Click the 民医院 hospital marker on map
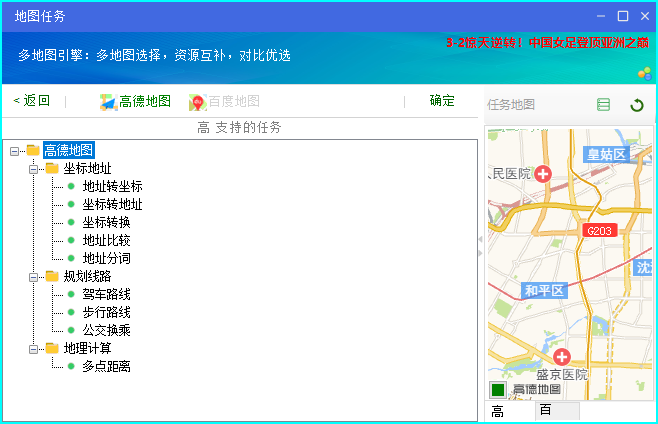This screenshot has height=424, width=658. coord(543,174)
